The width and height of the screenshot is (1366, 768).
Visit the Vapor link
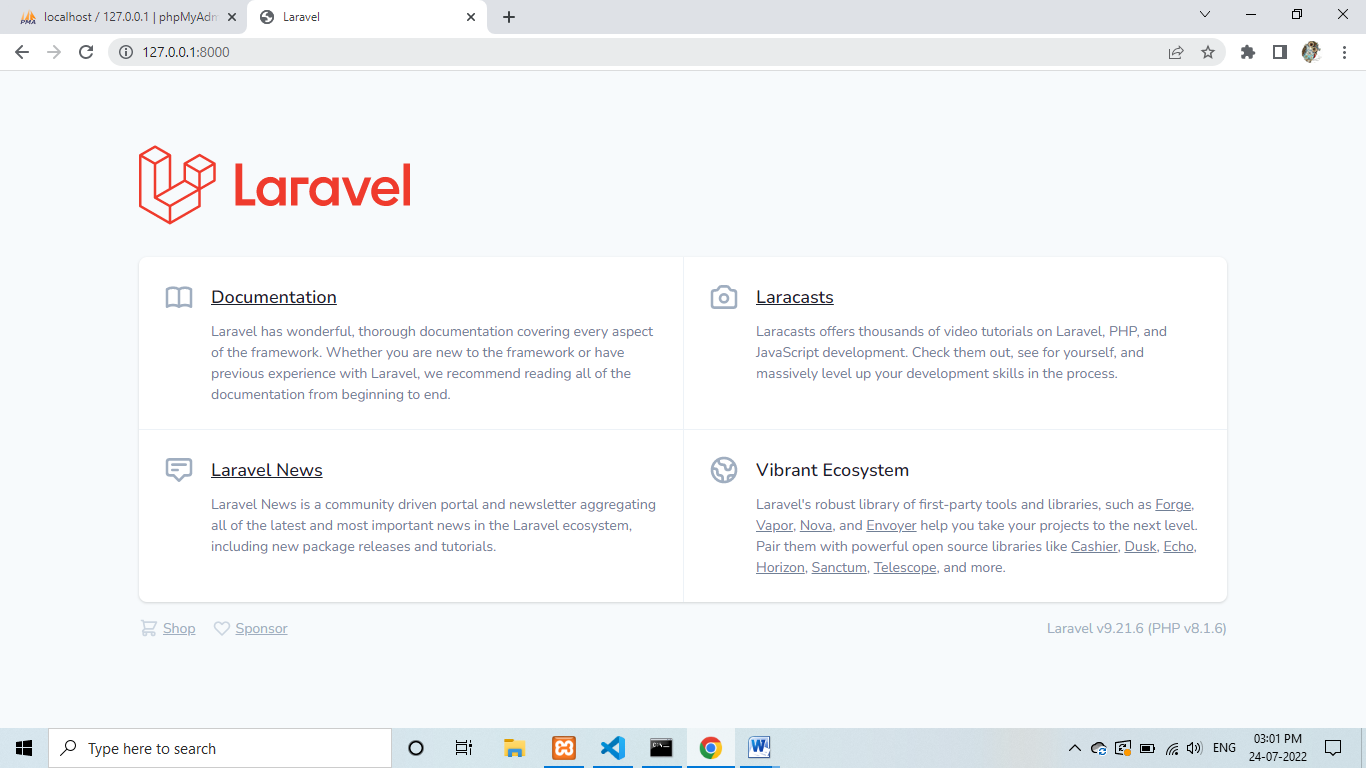pyautogui.click(x=774, y=526)
